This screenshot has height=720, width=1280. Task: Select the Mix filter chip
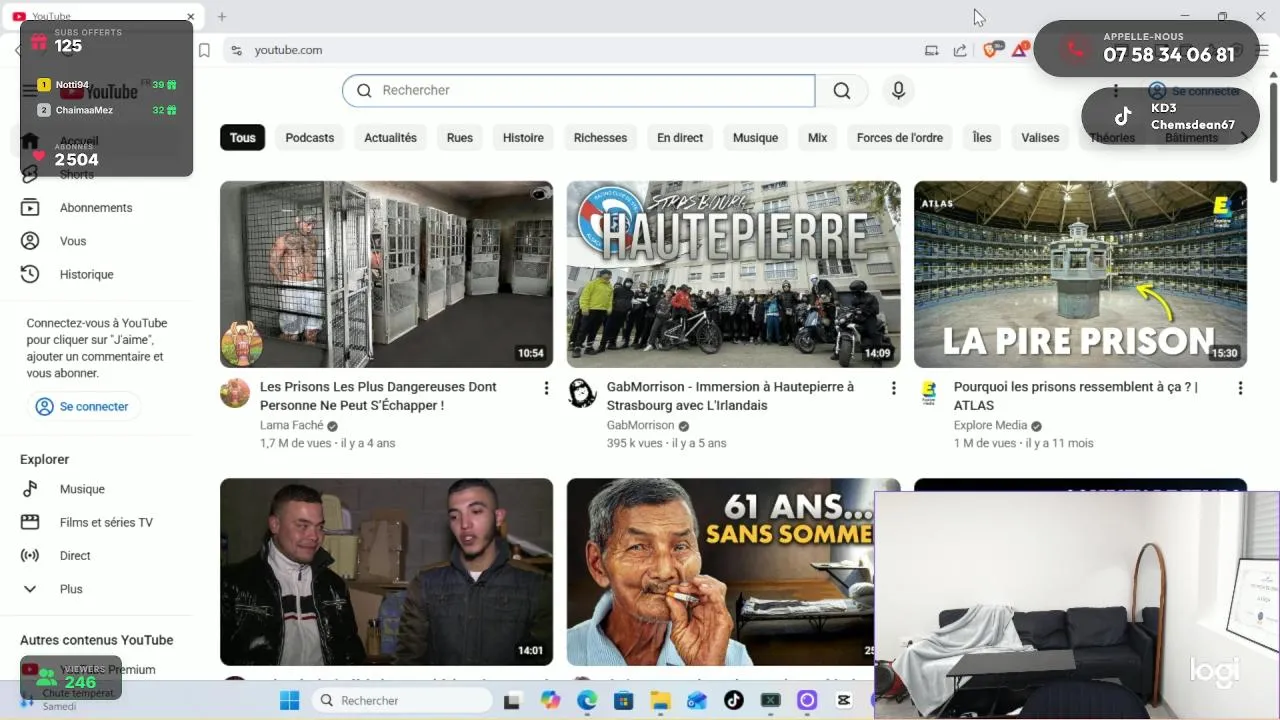pyautogui.click(x=818, y=138)
